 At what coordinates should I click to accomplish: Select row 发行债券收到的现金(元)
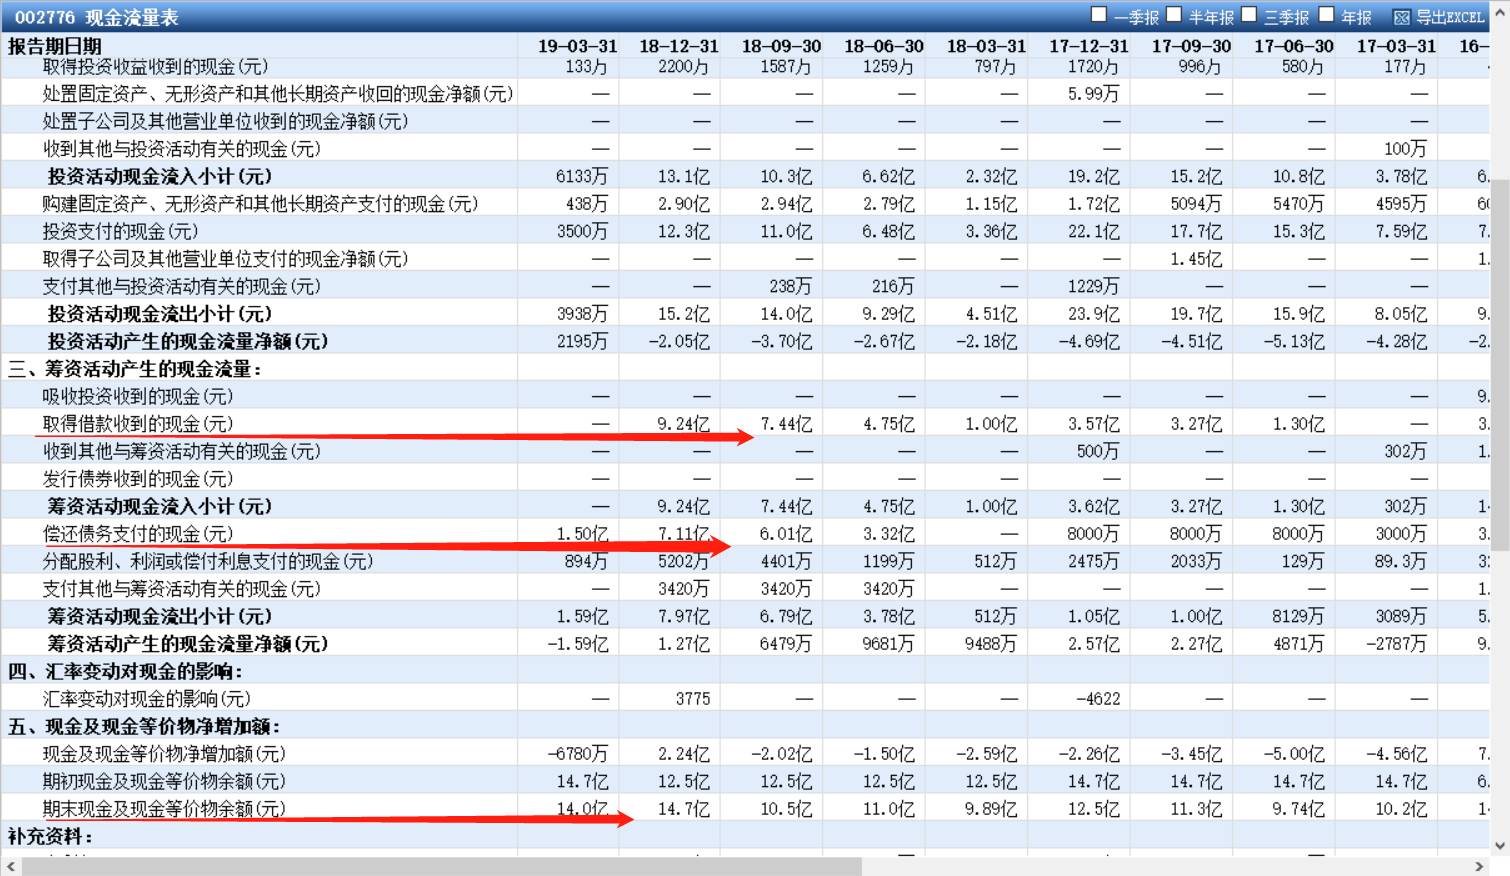point(745,479)
